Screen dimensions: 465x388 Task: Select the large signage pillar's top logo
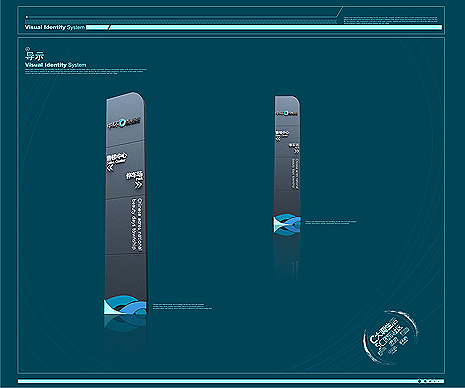coord(124,123)
